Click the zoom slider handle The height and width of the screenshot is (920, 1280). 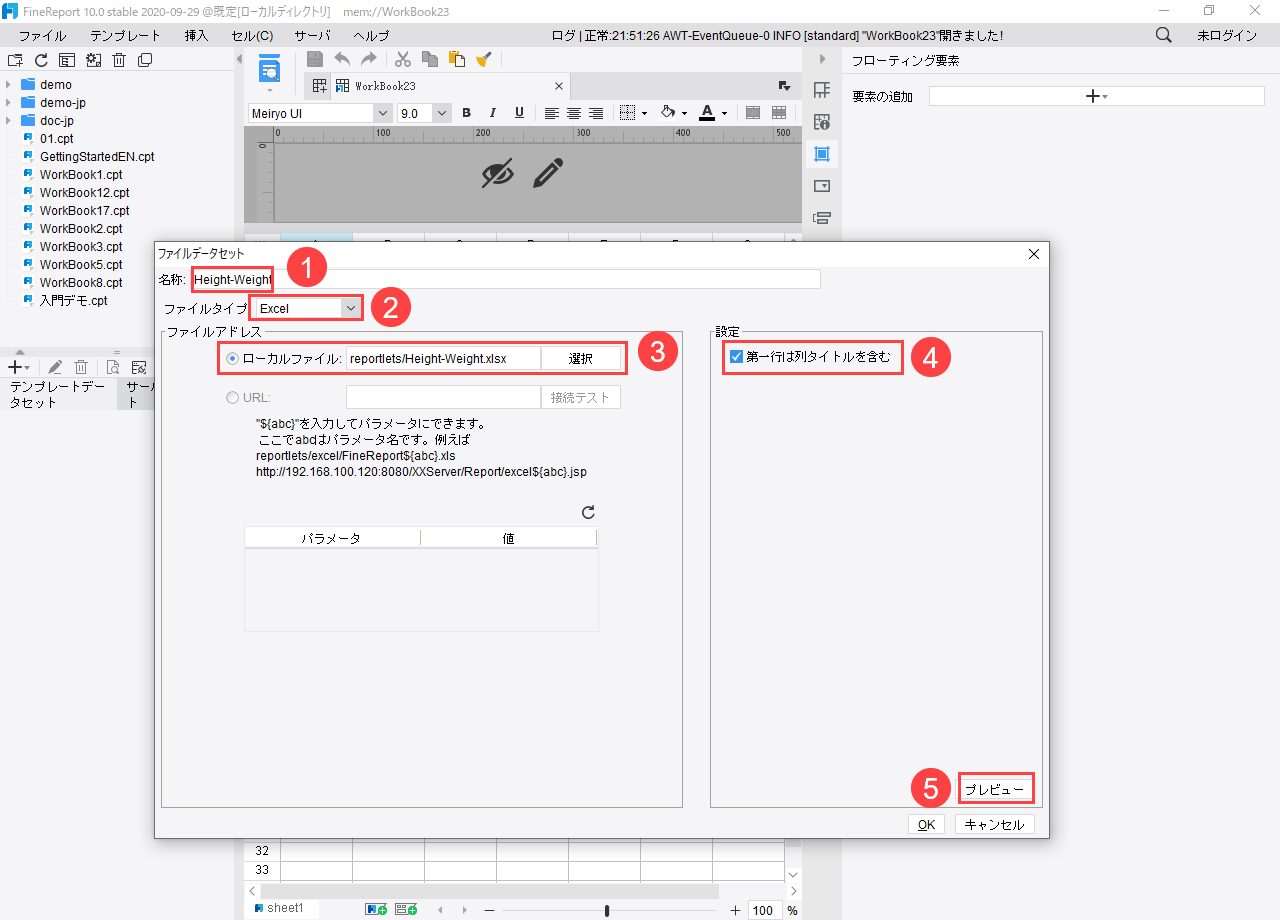tap(607, 910)
